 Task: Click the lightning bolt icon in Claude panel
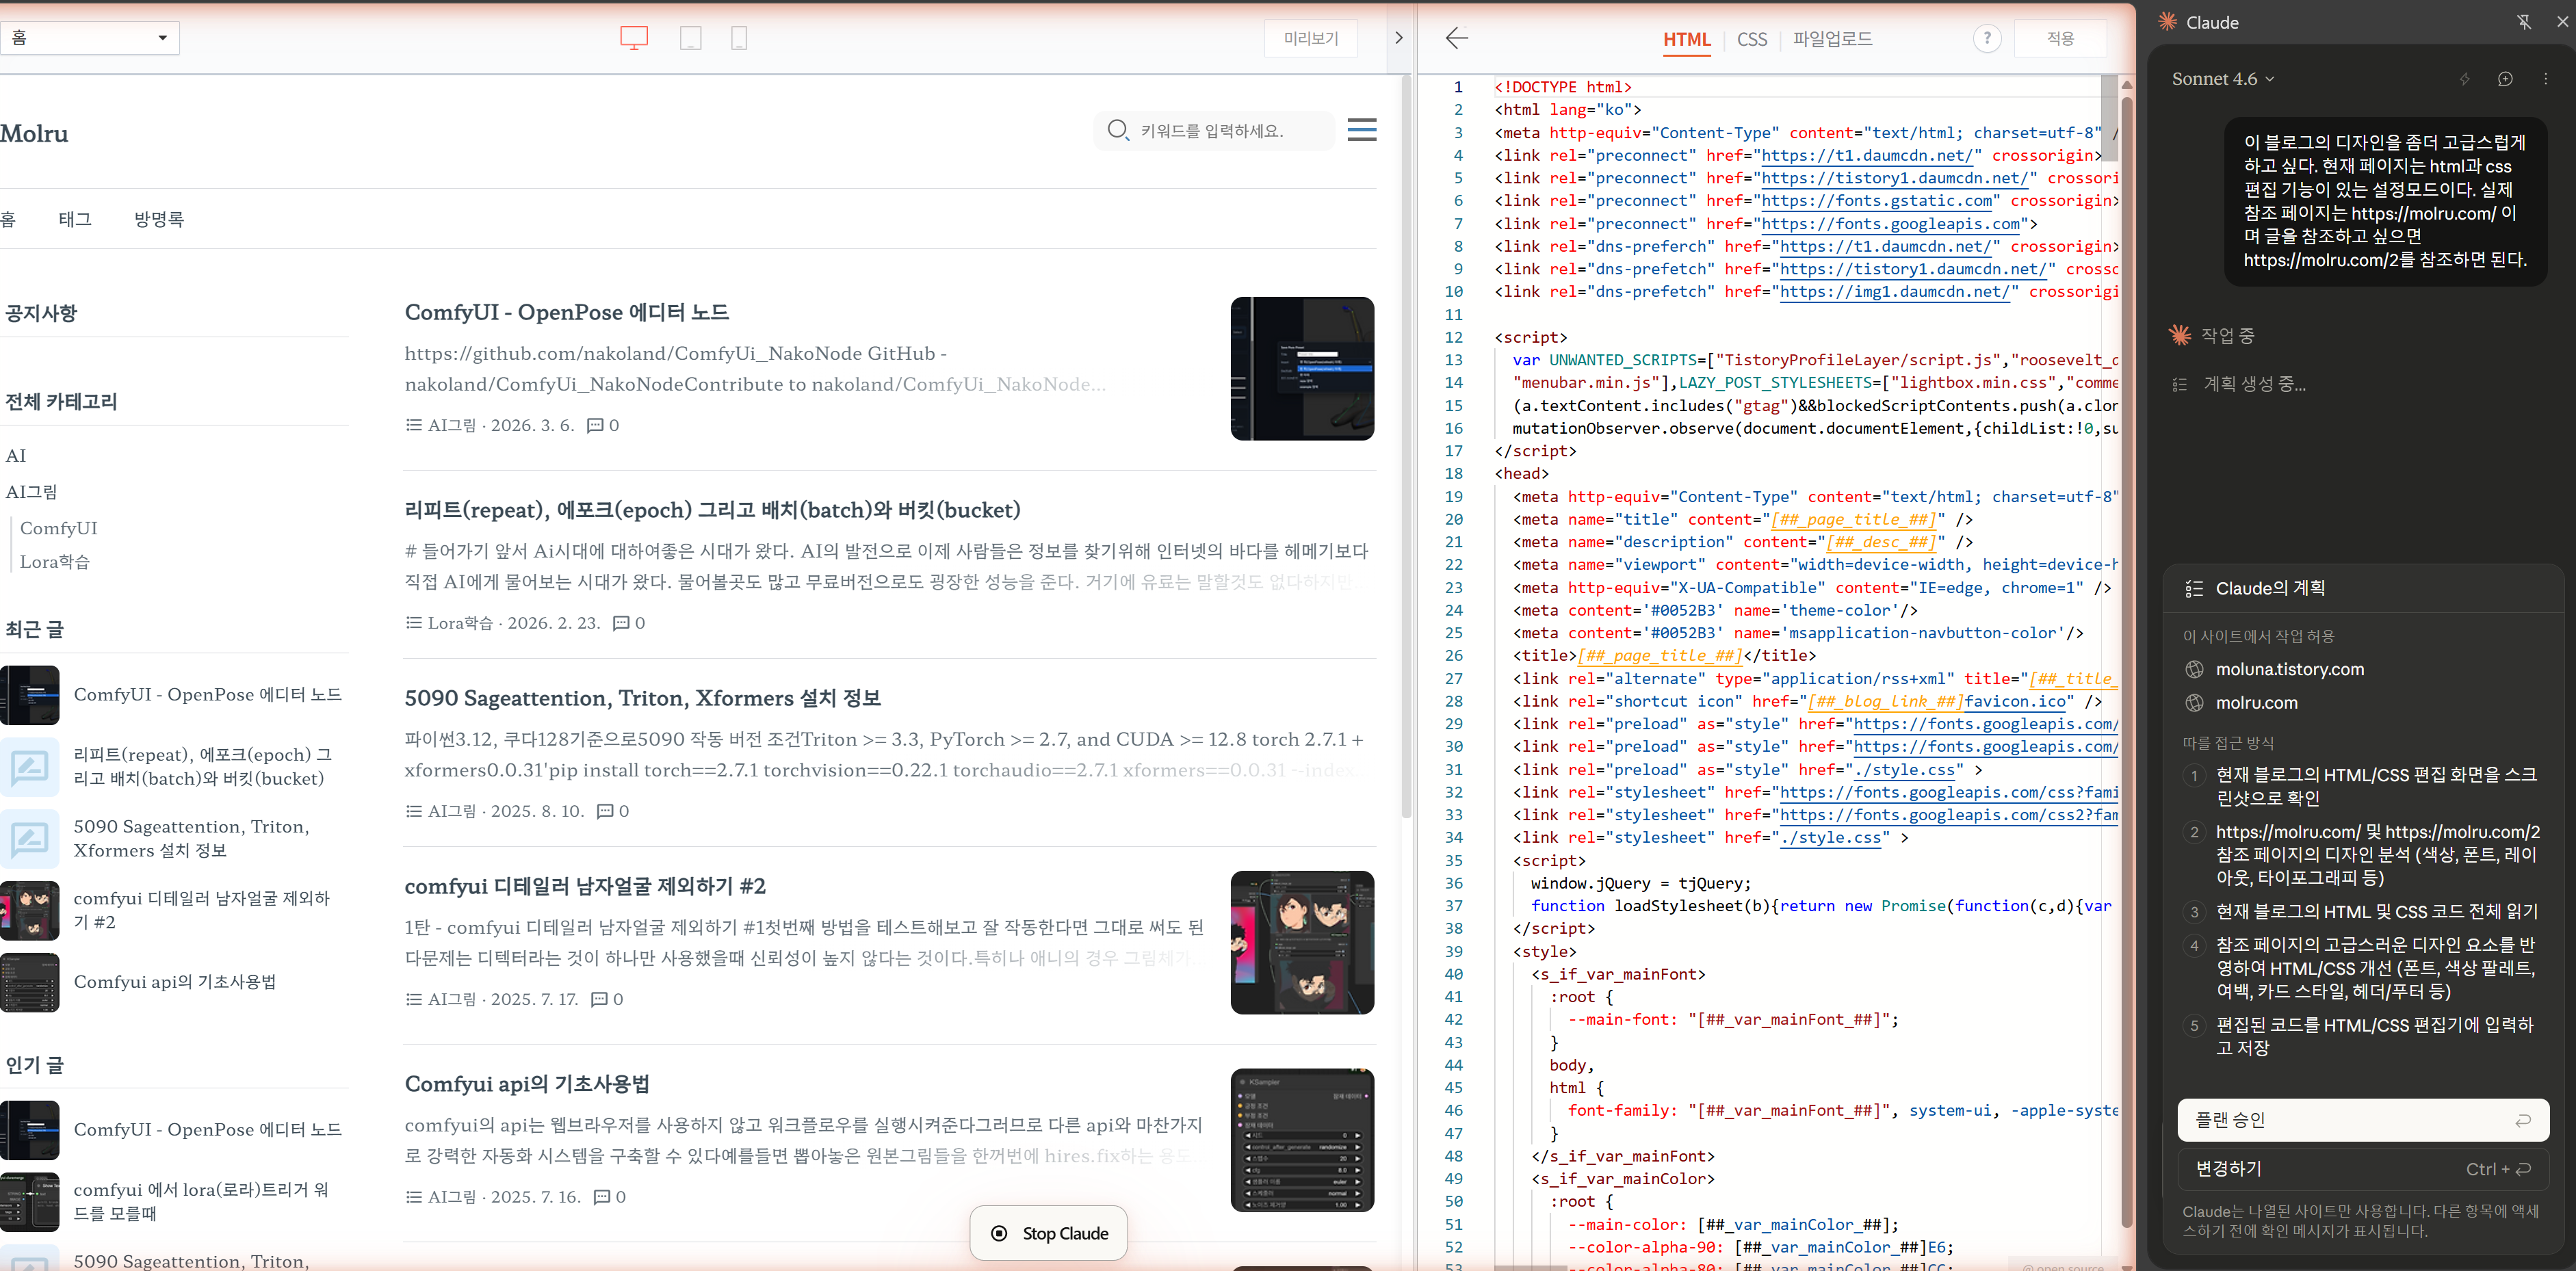(x=2464, y=79)
